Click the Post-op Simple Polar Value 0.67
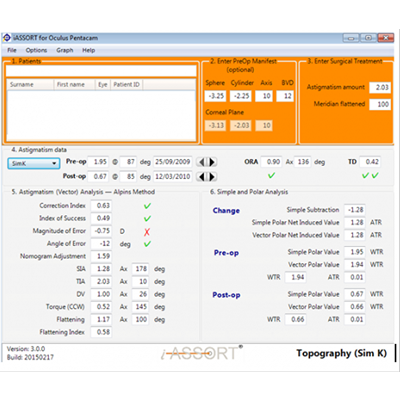 pyautogui.click(x=355, y=294)
